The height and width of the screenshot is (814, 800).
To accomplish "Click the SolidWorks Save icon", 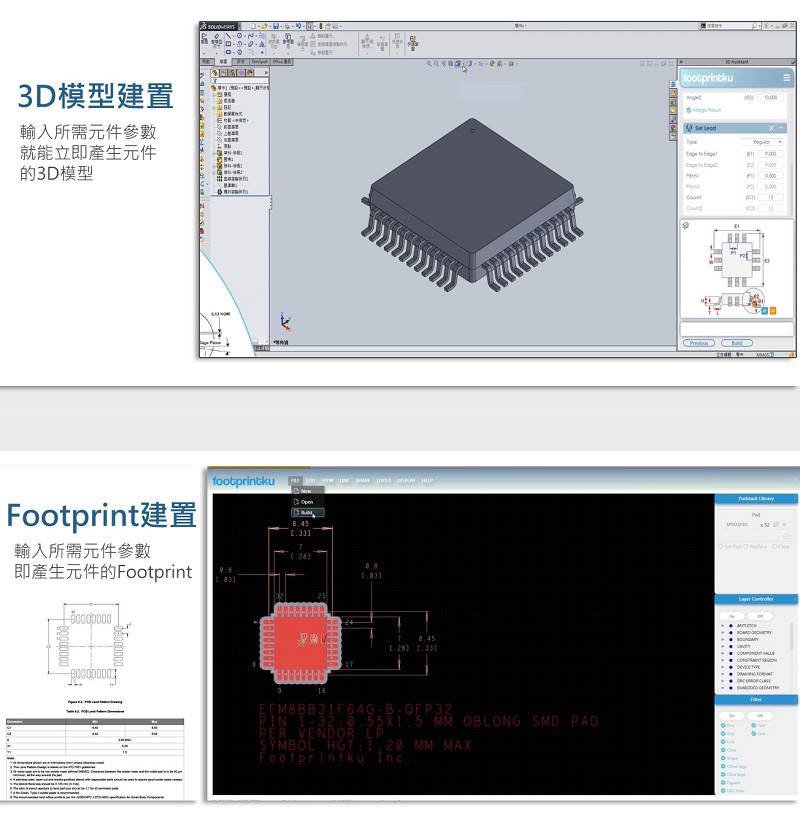I will tap(276, 26).
